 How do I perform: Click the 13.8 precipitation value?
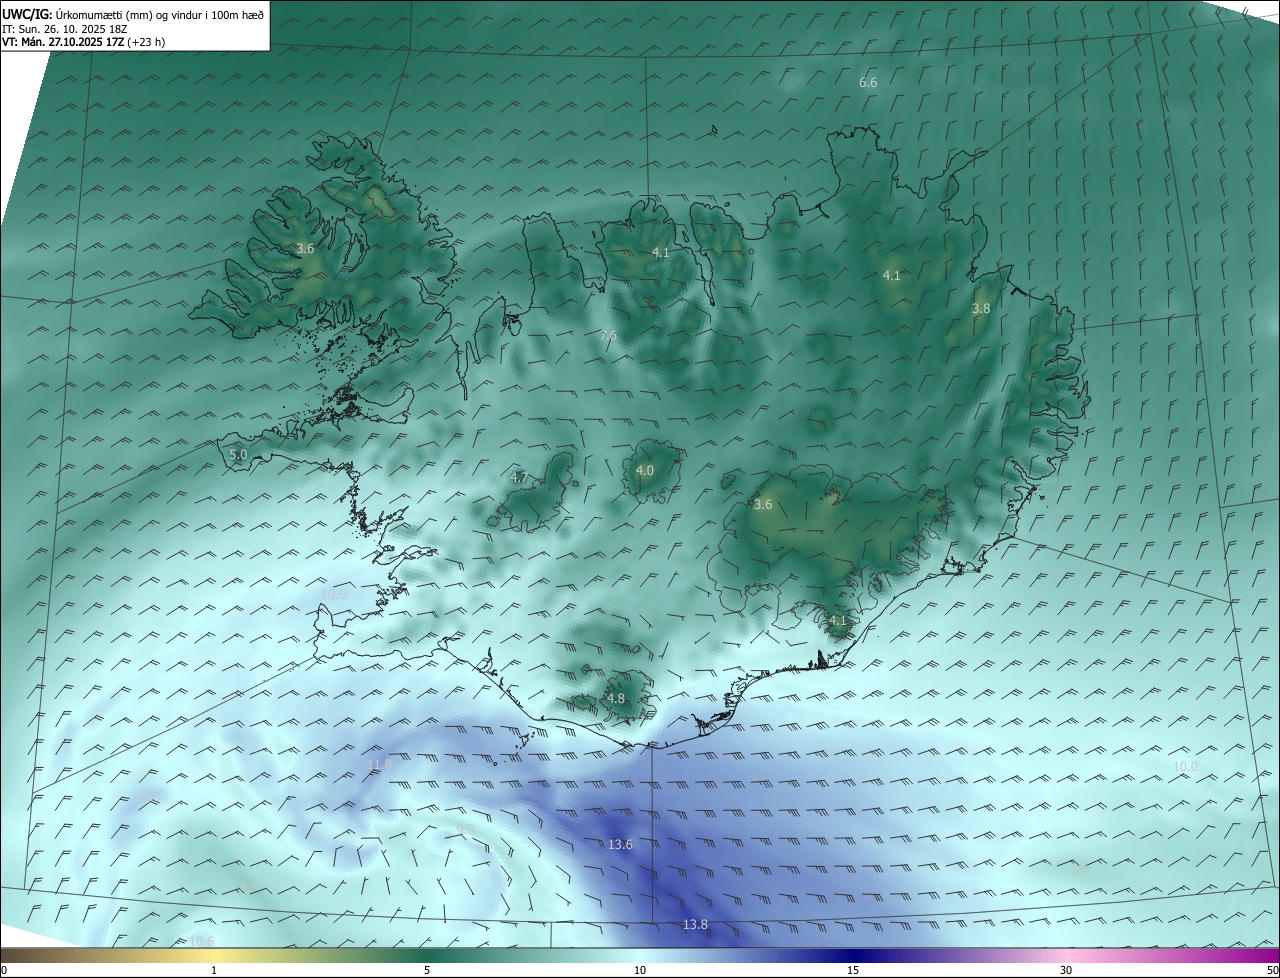695,925
